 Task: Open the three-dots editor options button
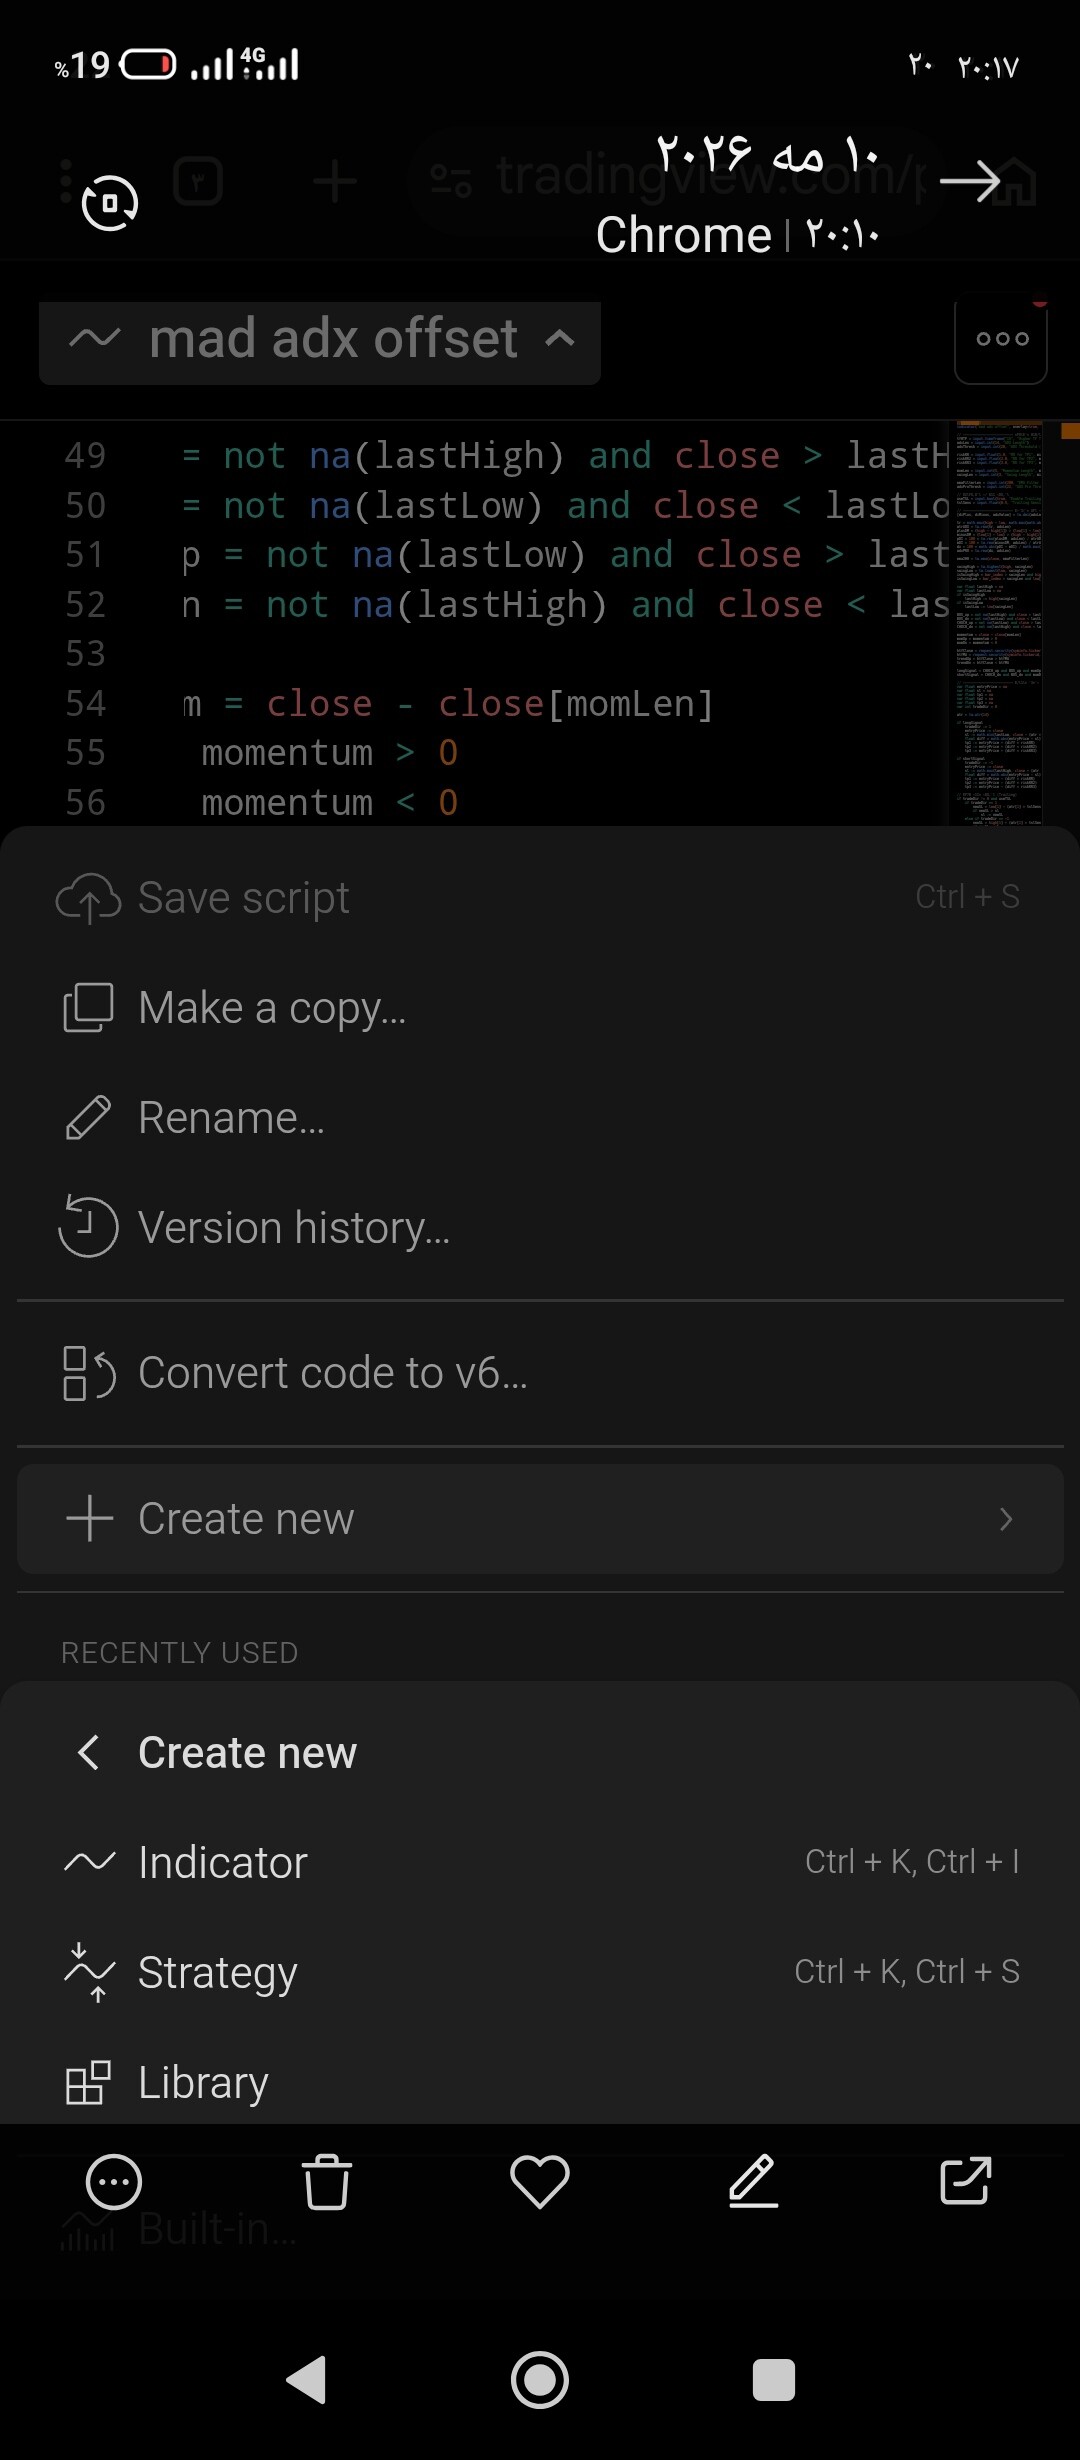1001,339
